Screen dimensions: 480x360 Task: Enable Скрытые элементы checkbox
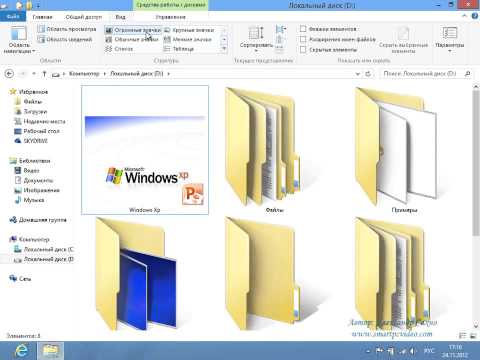tap(303, 50)
